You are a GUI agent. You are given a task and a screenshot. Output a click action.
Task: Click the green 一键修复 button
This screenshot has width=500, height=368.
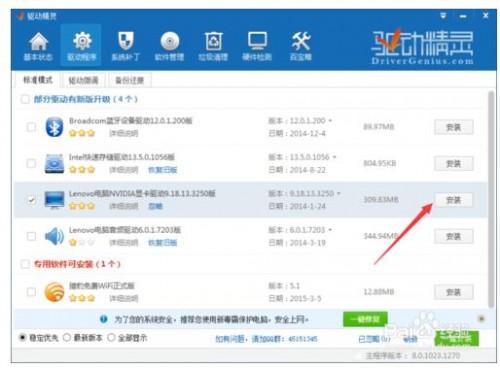pos(365,319)
